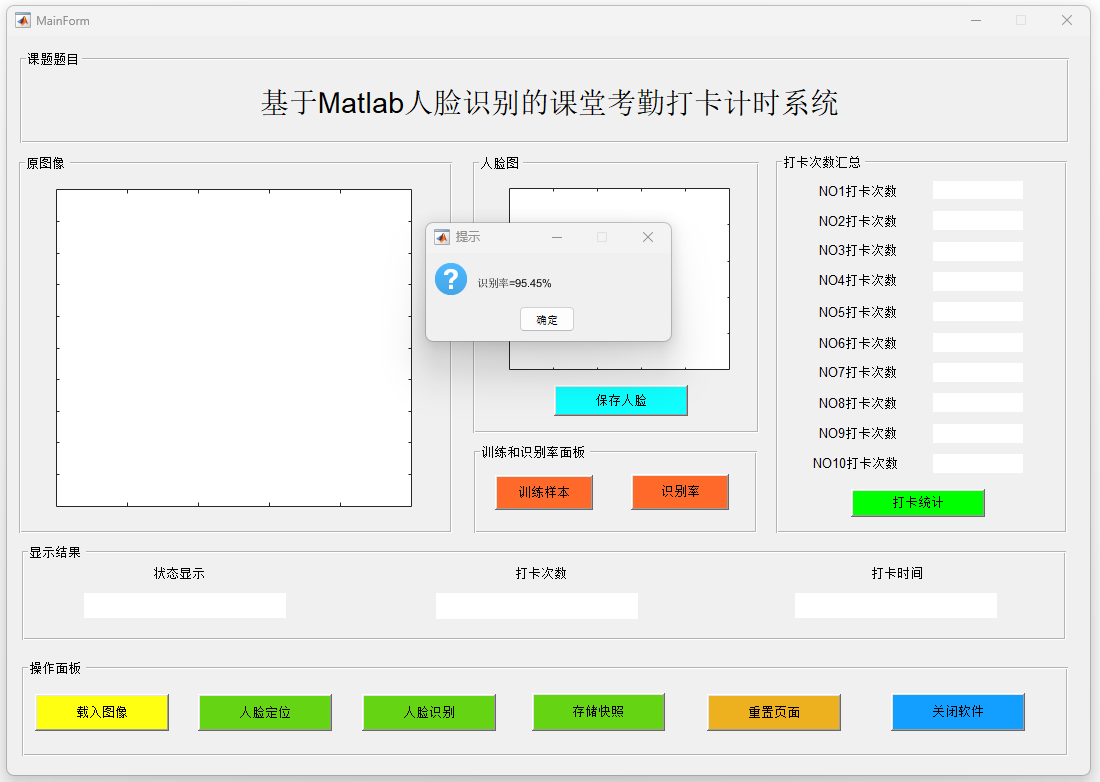This screenshot has height=782, width=1100.
Task: Click the 人脸识别 button
Action: [x=429, y=713]
